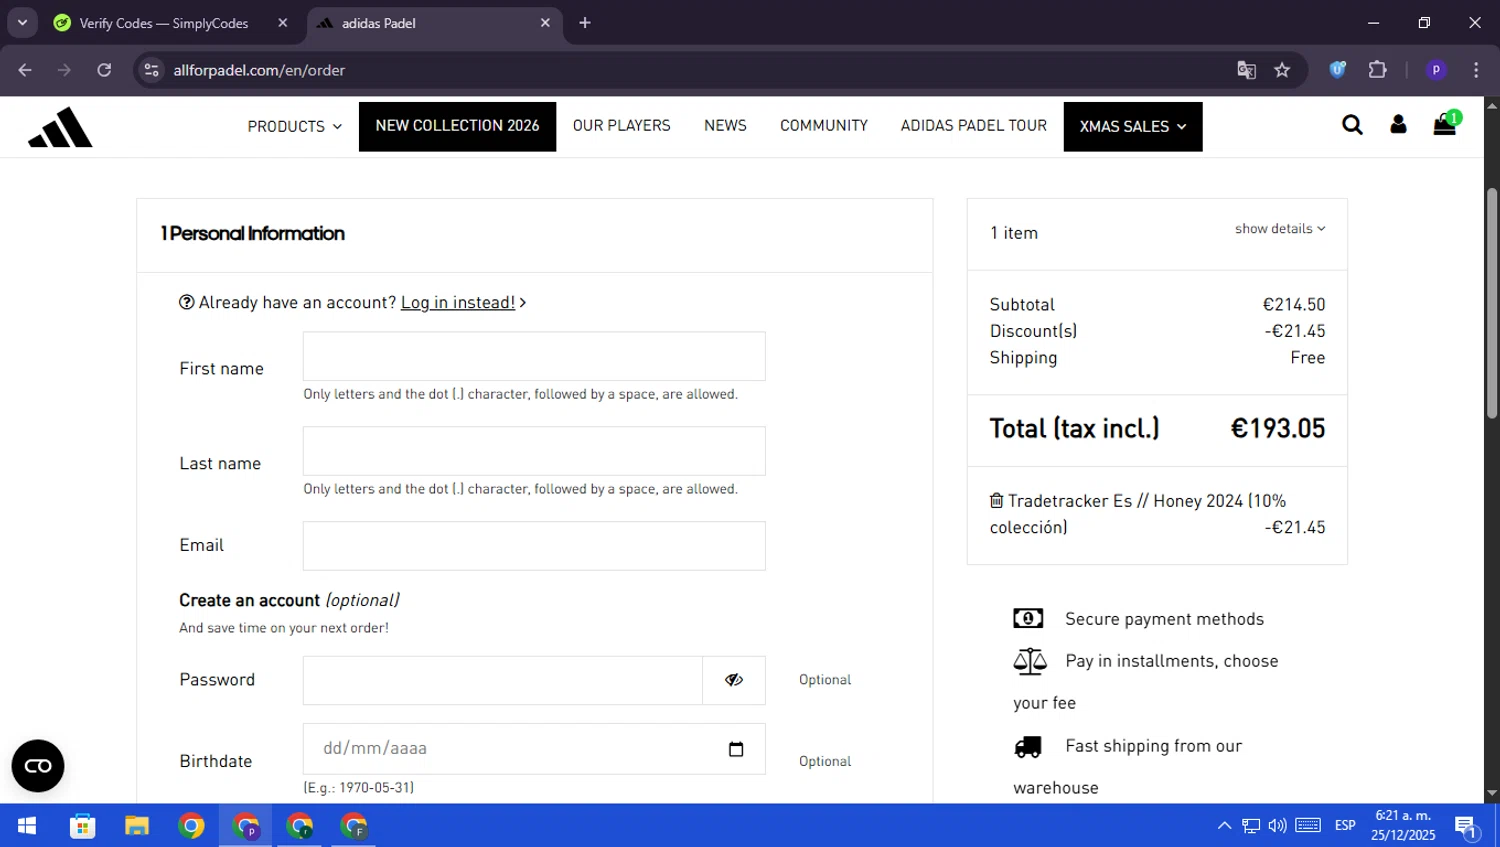Click the ESP language indicator

point(1345,826)
